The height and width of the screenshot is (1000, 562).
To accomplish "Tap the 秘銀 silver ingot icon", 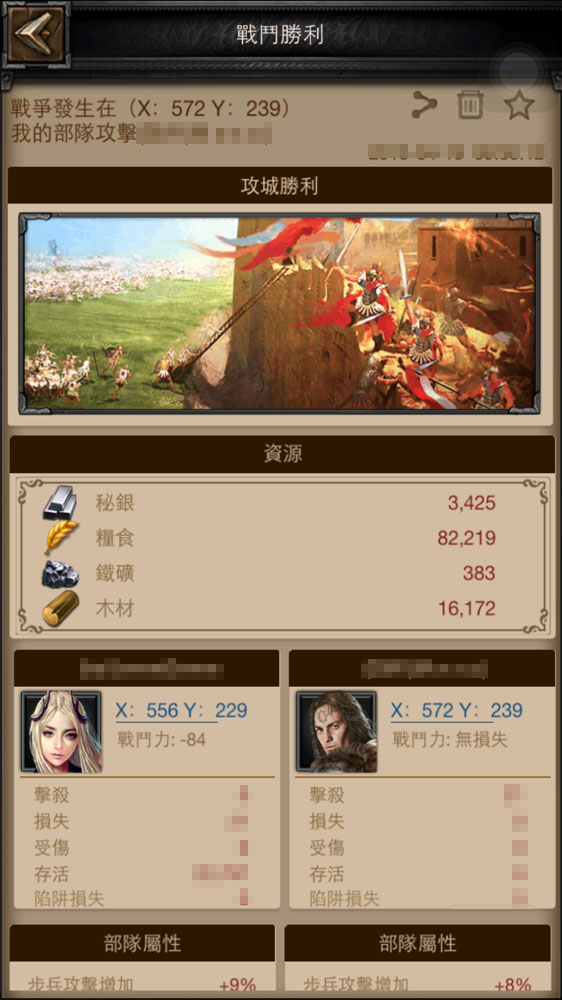I will point(60,503).
